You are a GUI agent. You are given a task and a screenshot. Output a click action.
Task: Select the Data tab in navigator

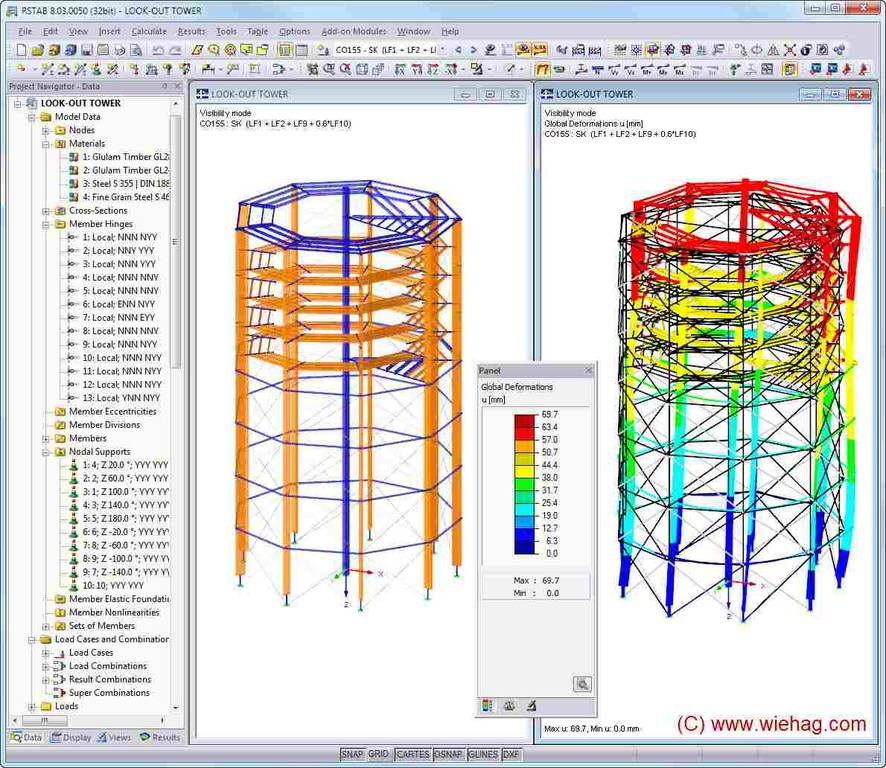click(27, 737)
